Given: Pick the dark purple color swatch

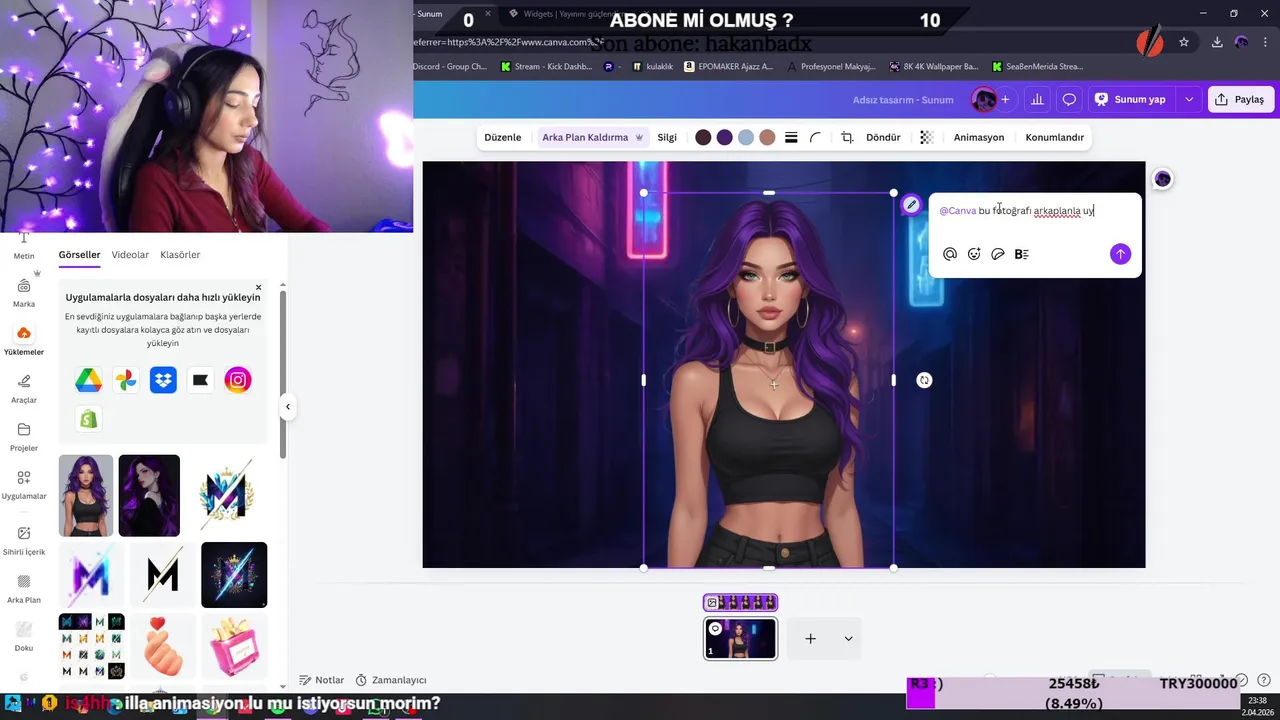Looking at the screenshot, I should [x=724, y=138].
